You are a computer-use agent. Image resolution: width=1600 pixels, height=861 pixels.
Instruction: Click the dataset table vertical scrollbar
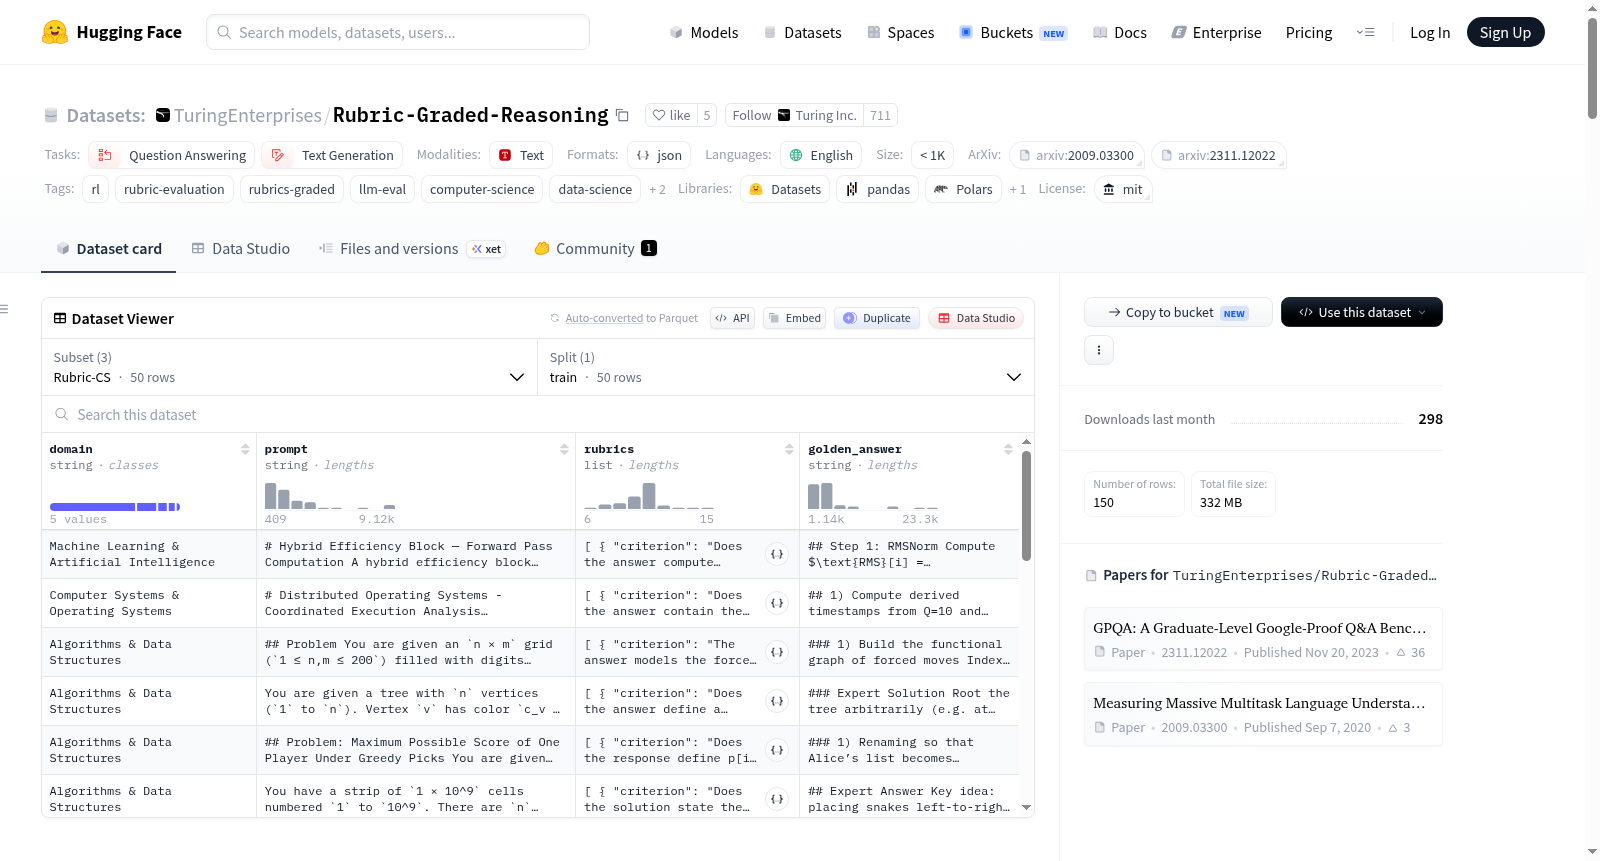(x=1026, y=505)
